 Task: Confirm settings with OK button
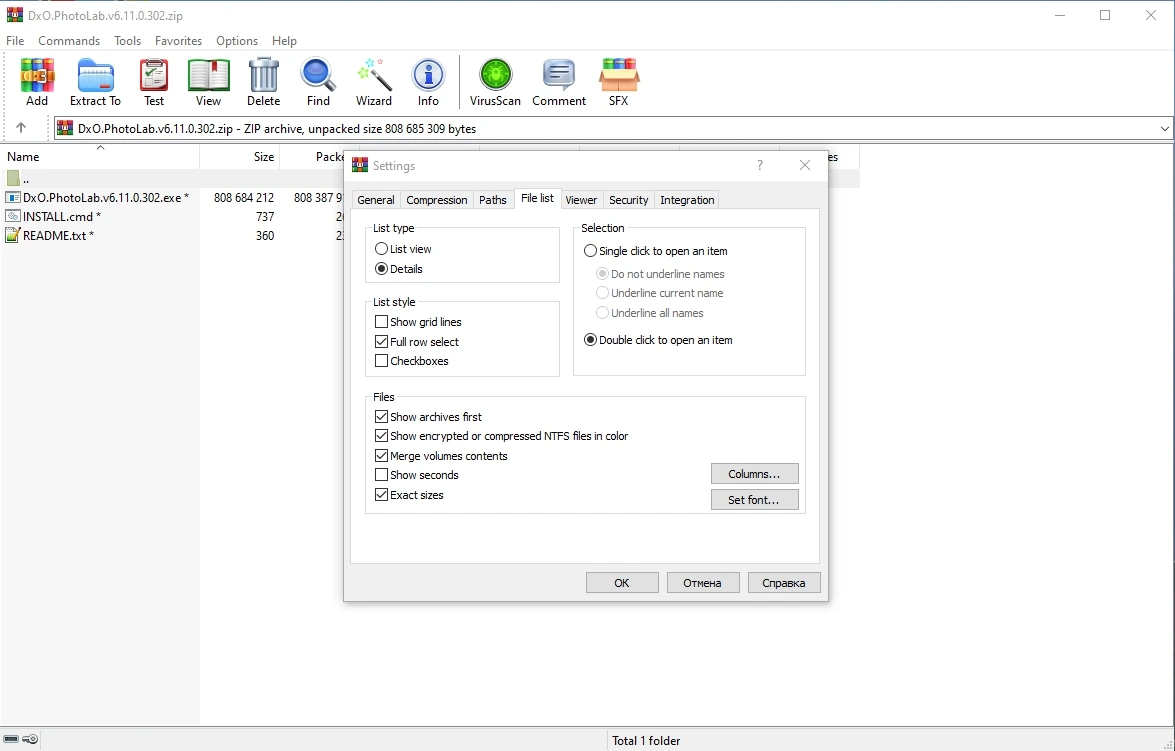point(622,583)
